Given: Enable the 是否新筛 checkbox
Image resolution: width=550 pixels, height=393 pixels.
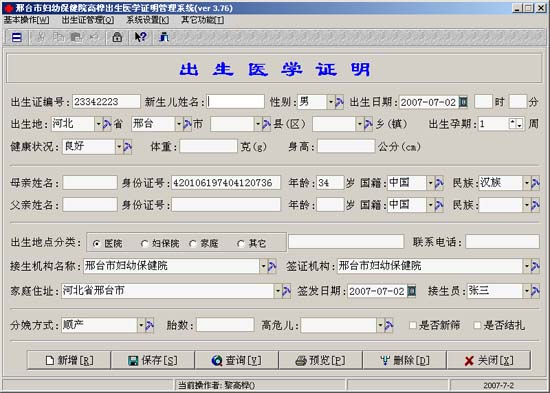Looking at the screenshot, I should pyautogui.click(x=413, y=325).
